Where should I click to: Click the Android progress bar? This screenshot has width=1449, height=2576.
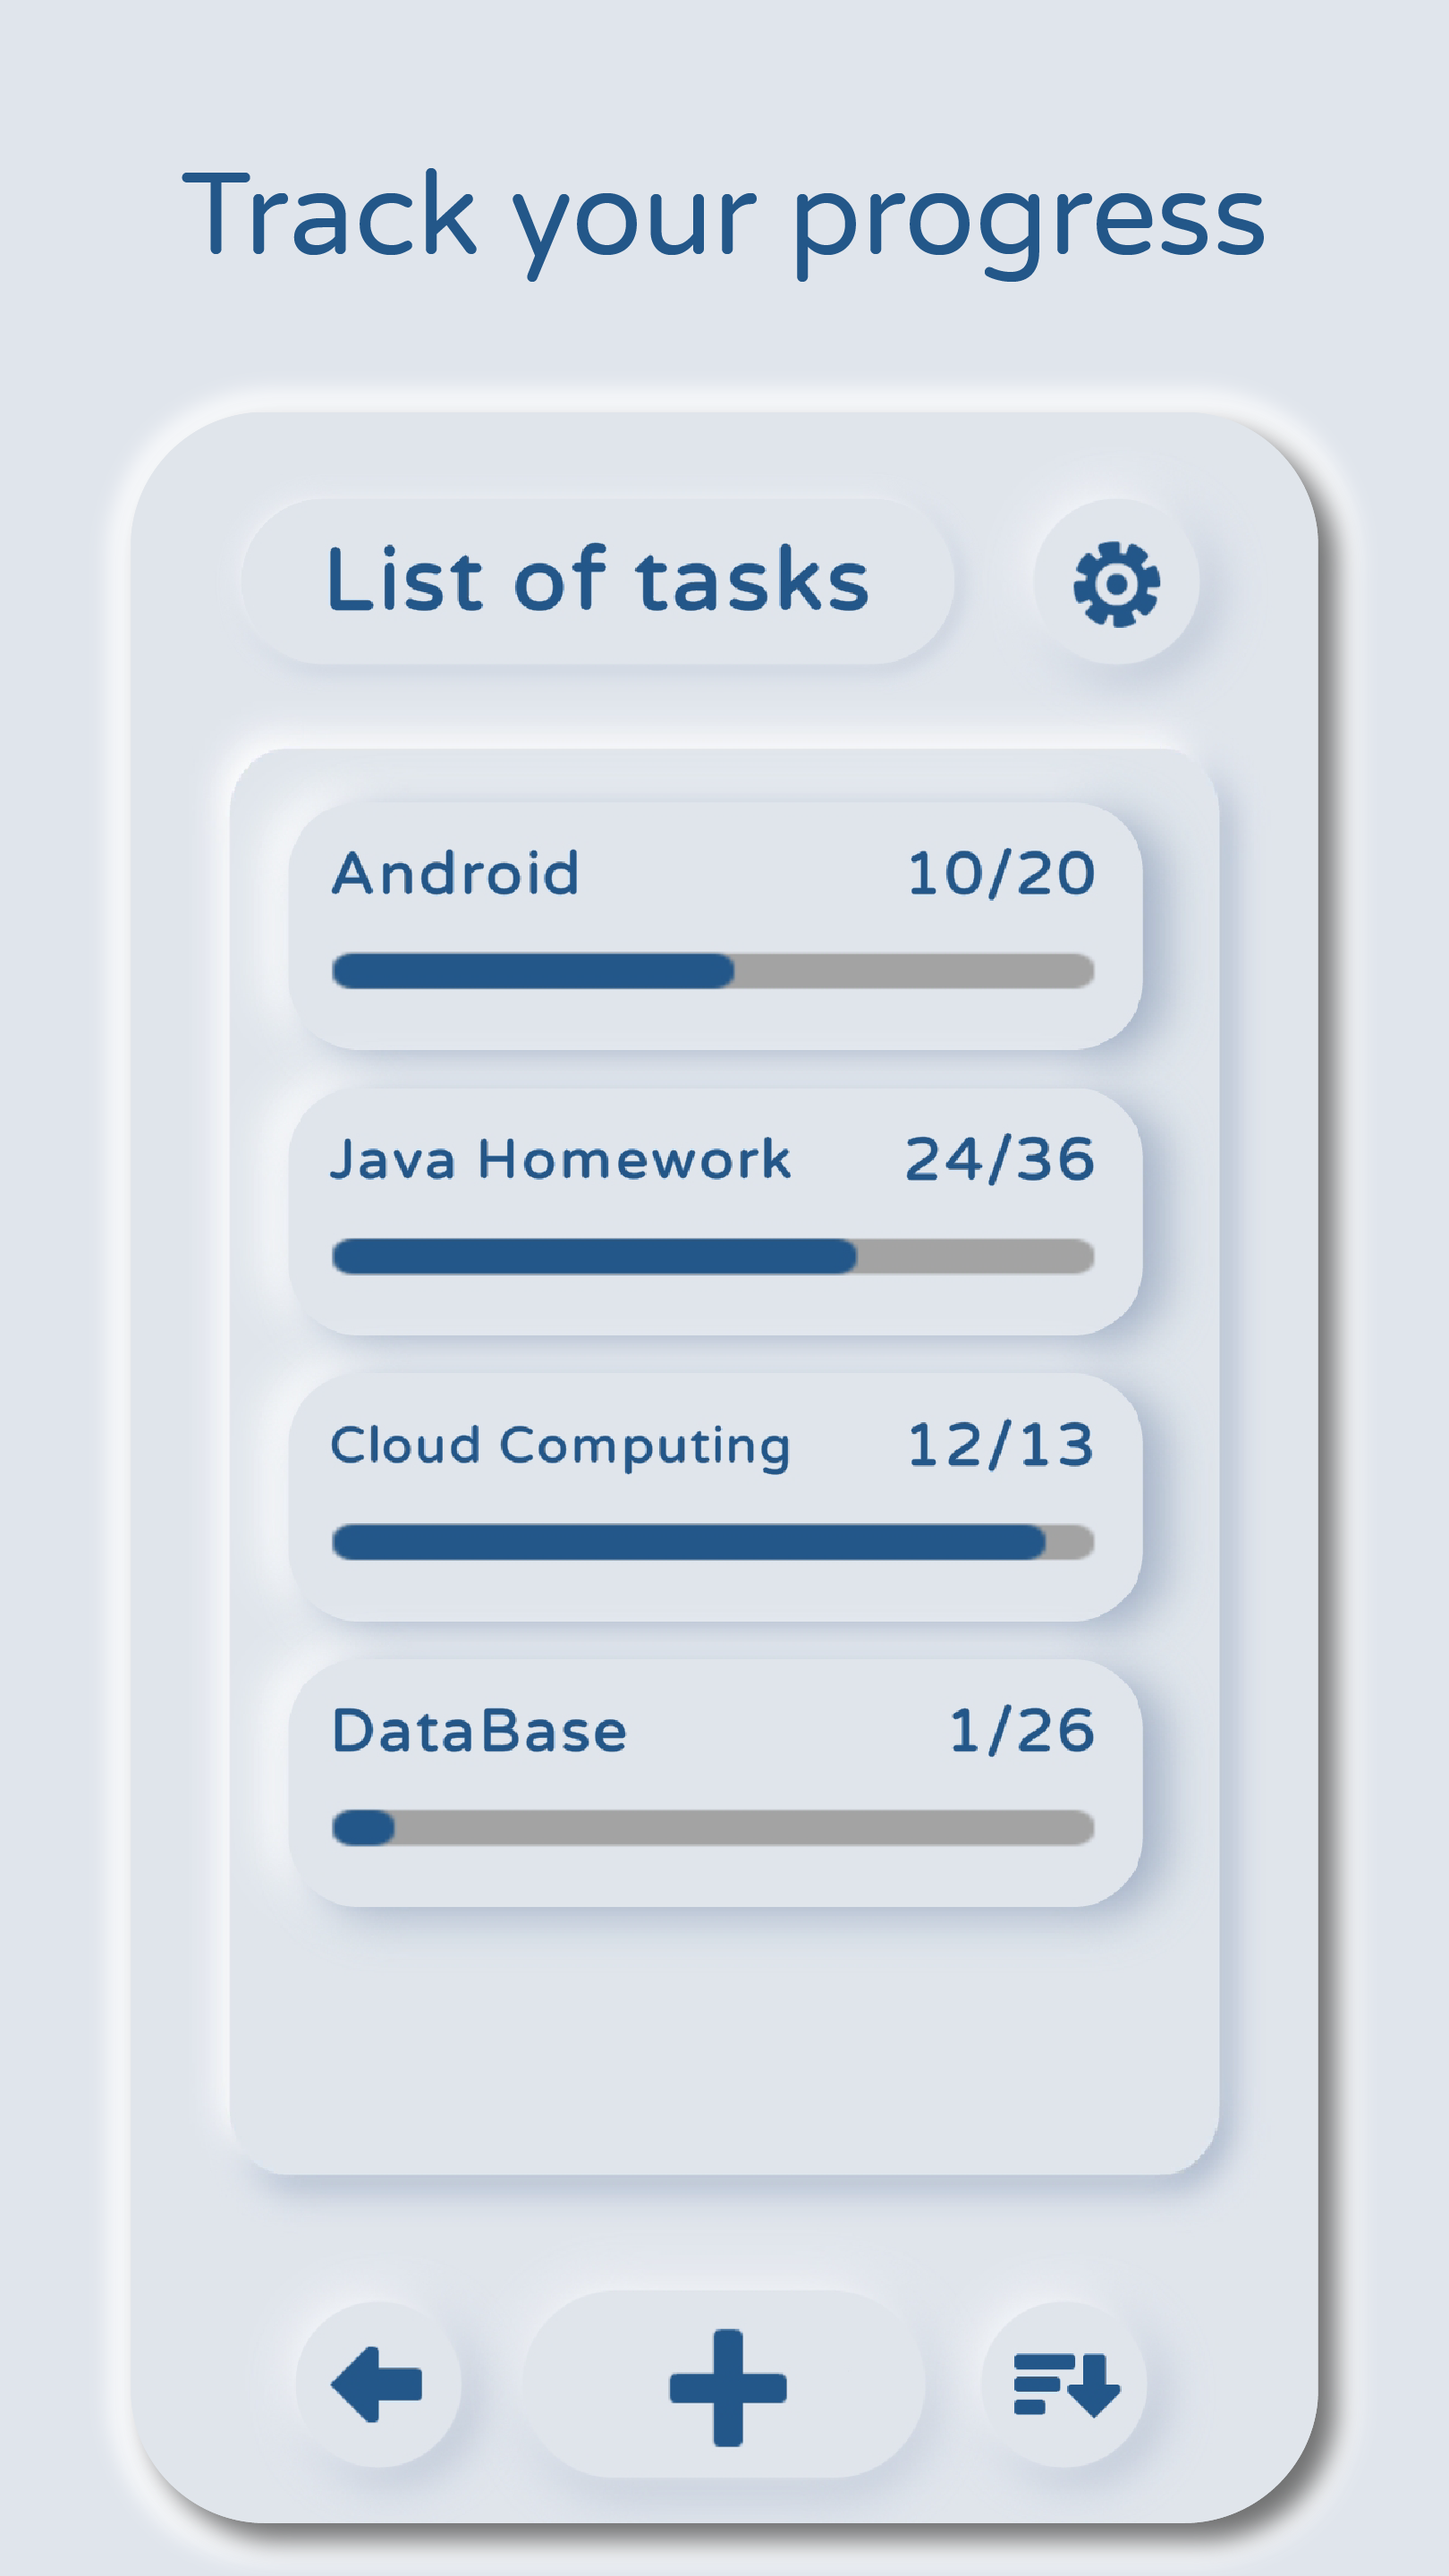pos(713,971)
